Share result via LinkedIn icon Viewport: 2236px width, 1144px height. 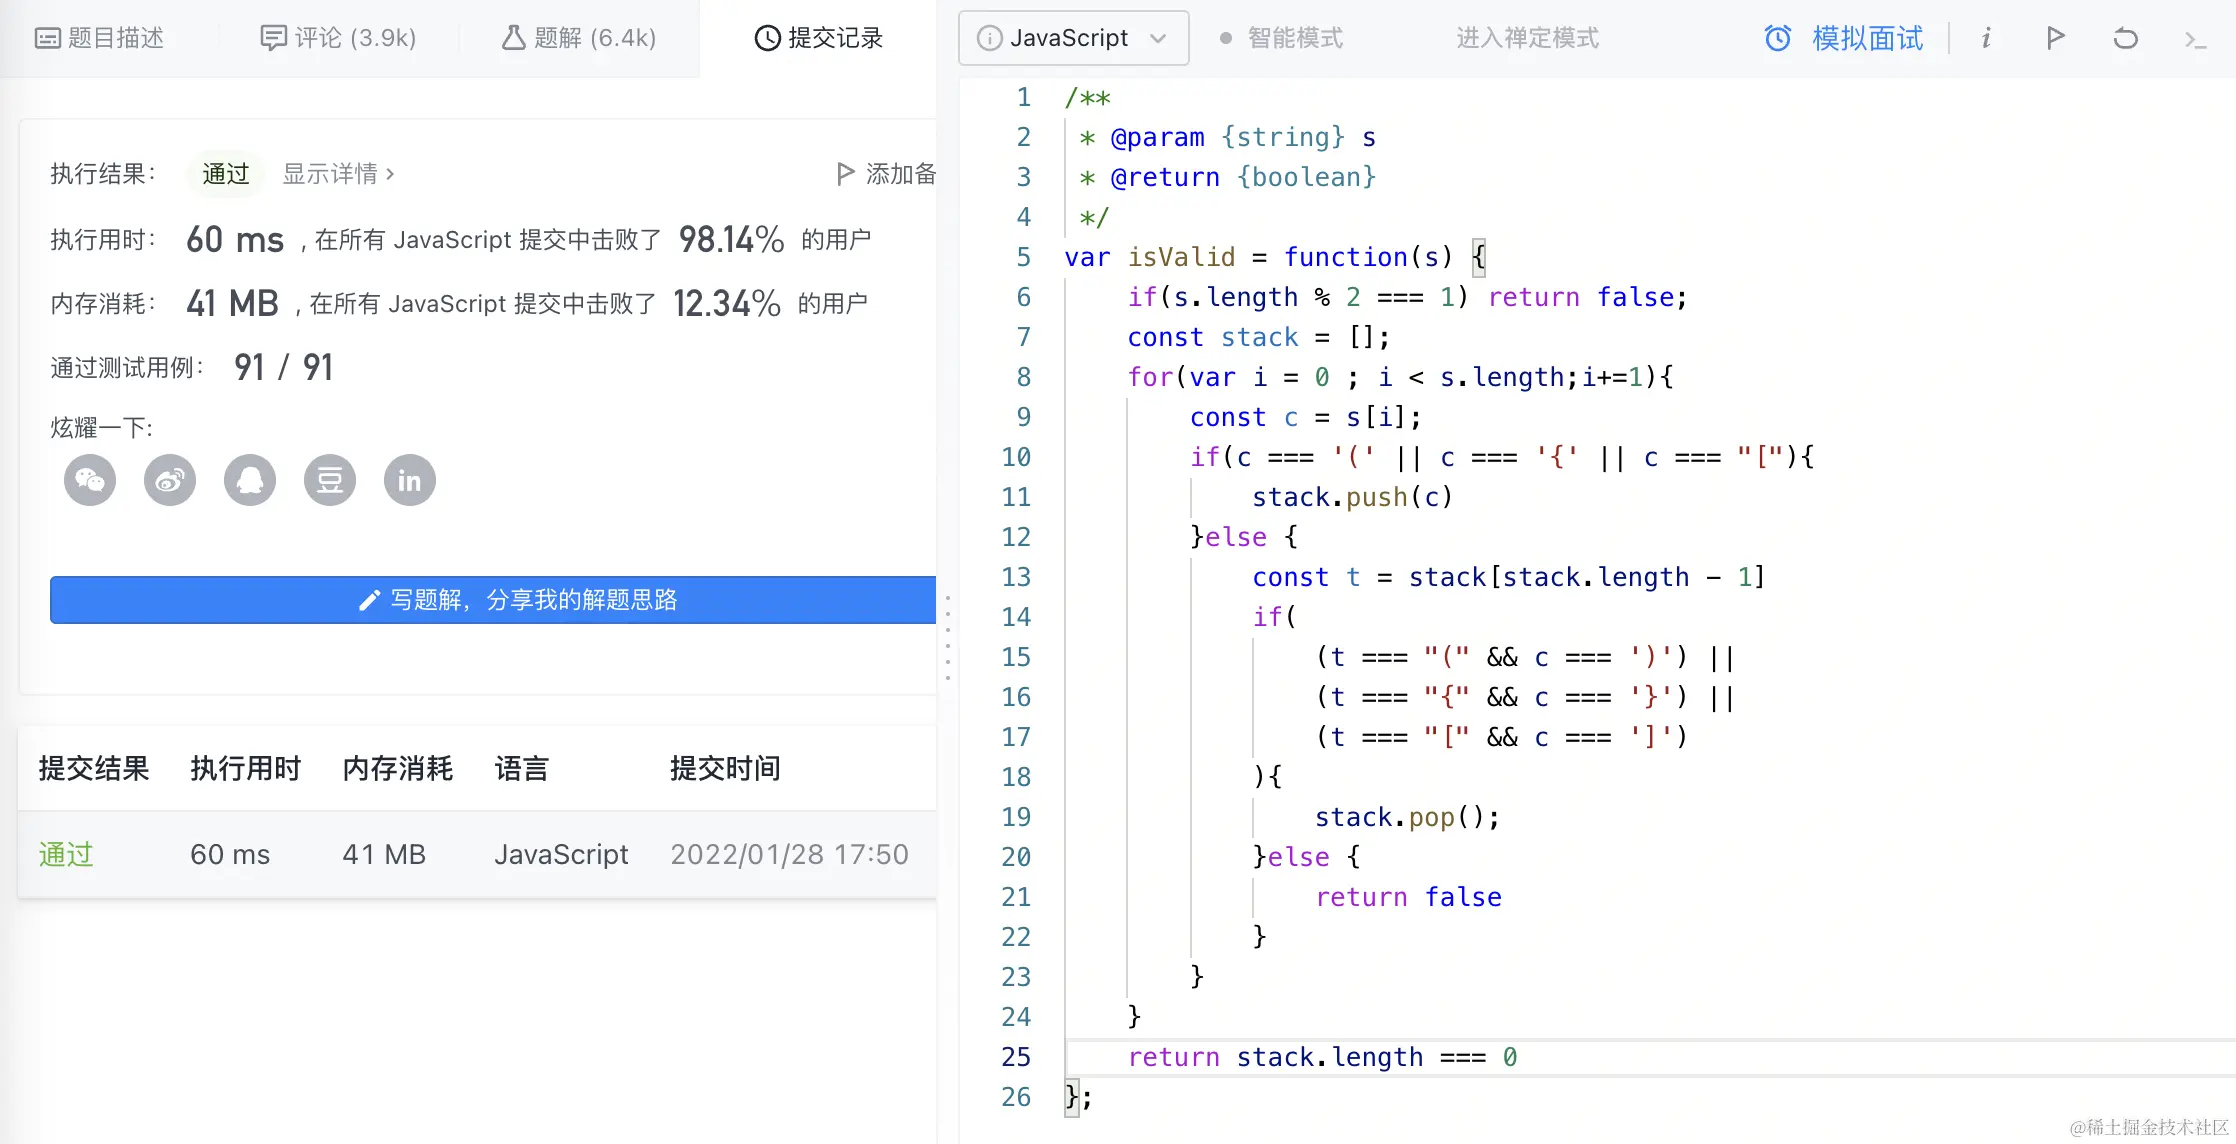(410, 481)
